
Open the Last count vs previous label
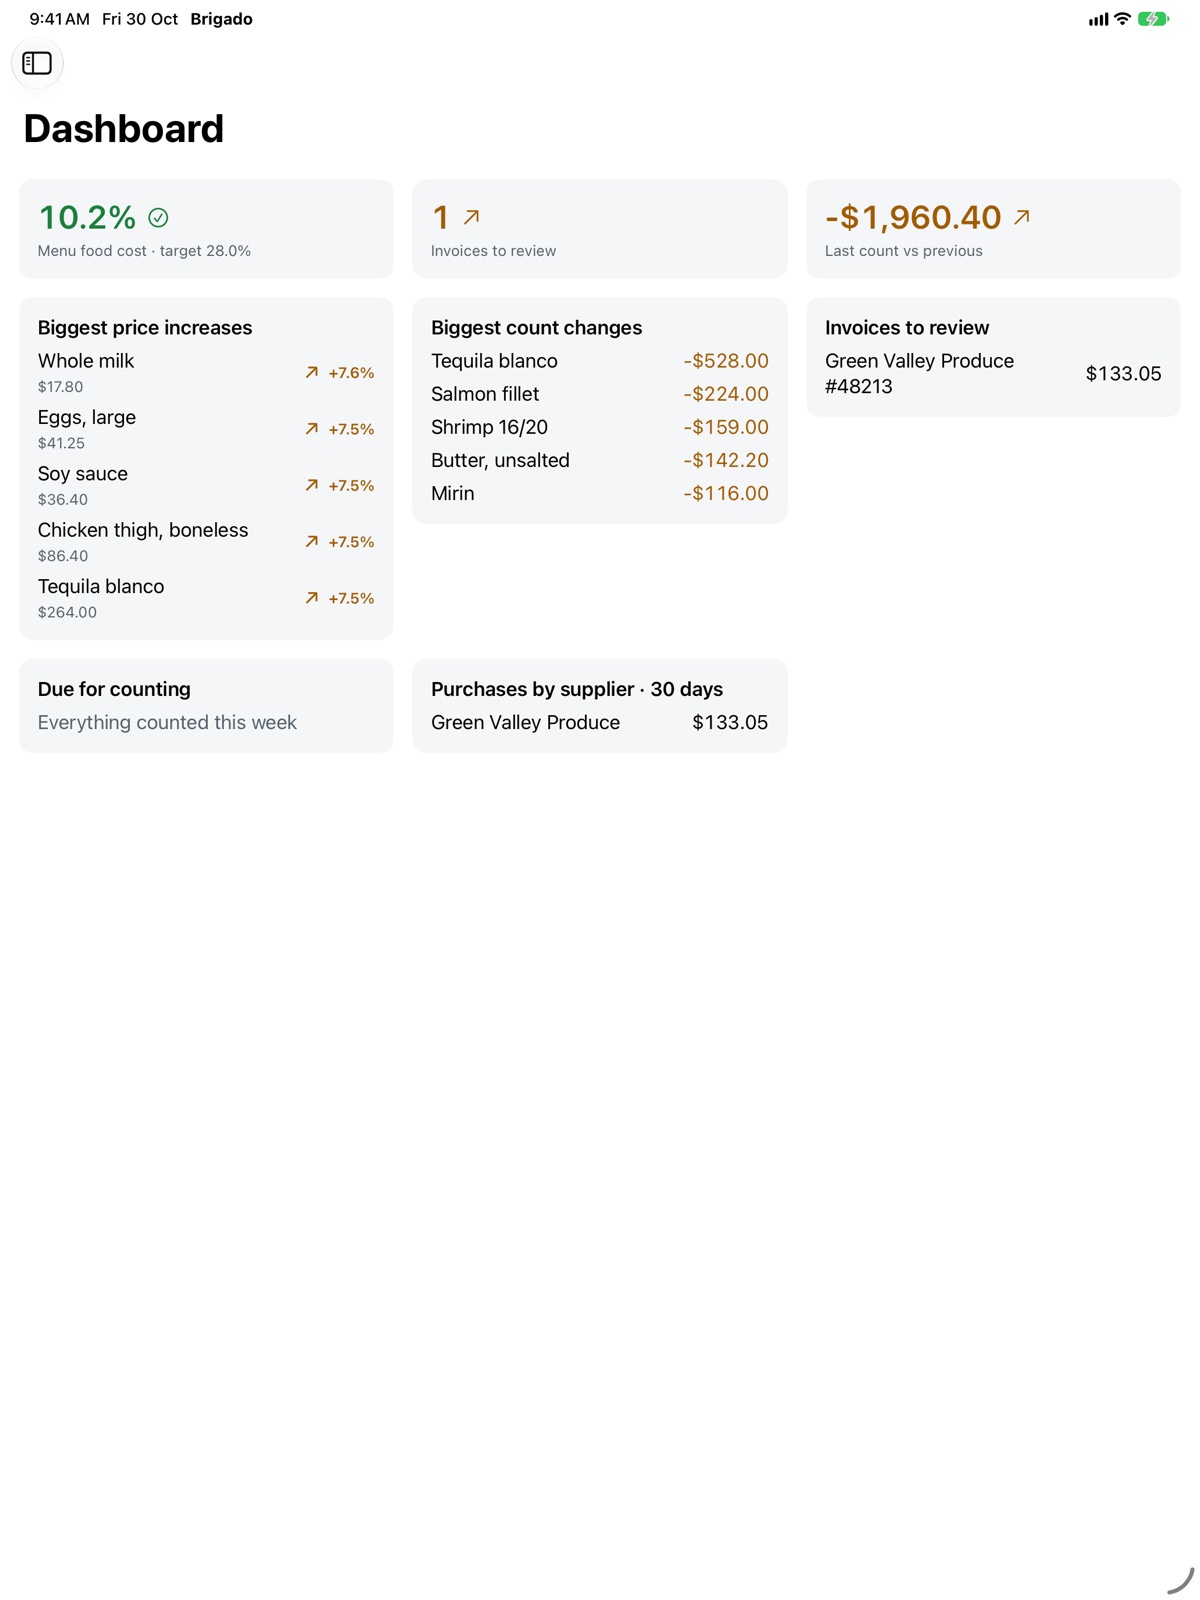(x=903, y=251)
